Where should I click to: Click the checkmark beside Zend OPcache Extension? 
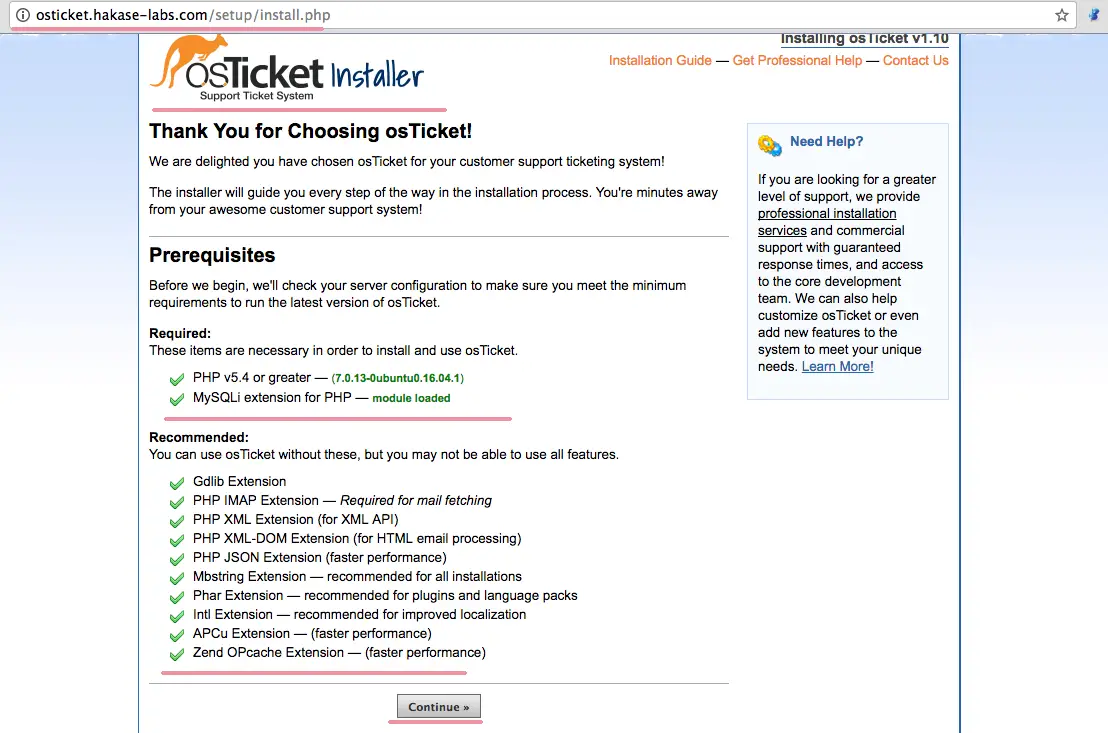[177, 655]
